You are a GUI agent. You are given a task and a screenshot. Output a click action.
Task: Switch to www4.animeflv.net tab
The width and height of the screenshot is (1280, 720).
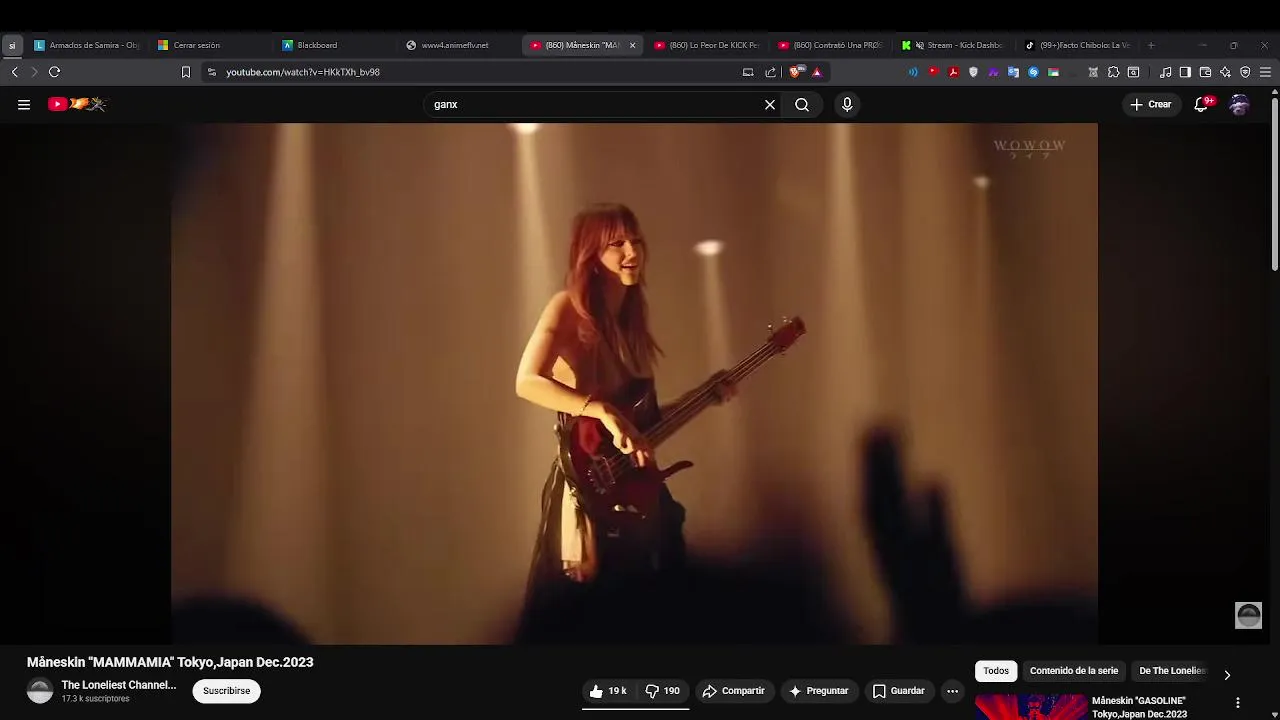458,45
